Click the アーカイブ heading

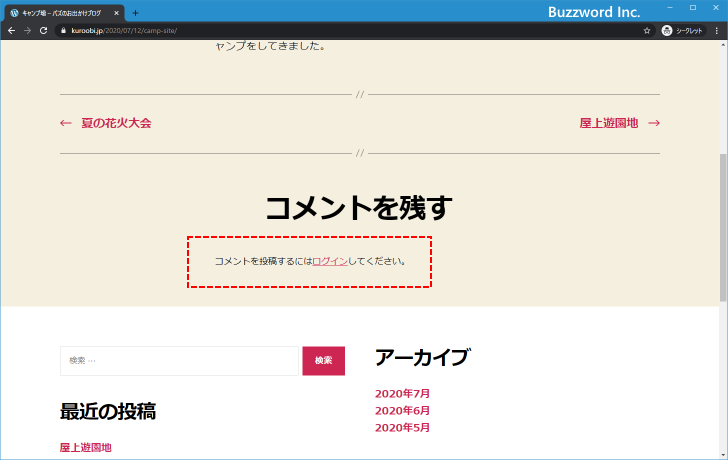click(422, 357)
